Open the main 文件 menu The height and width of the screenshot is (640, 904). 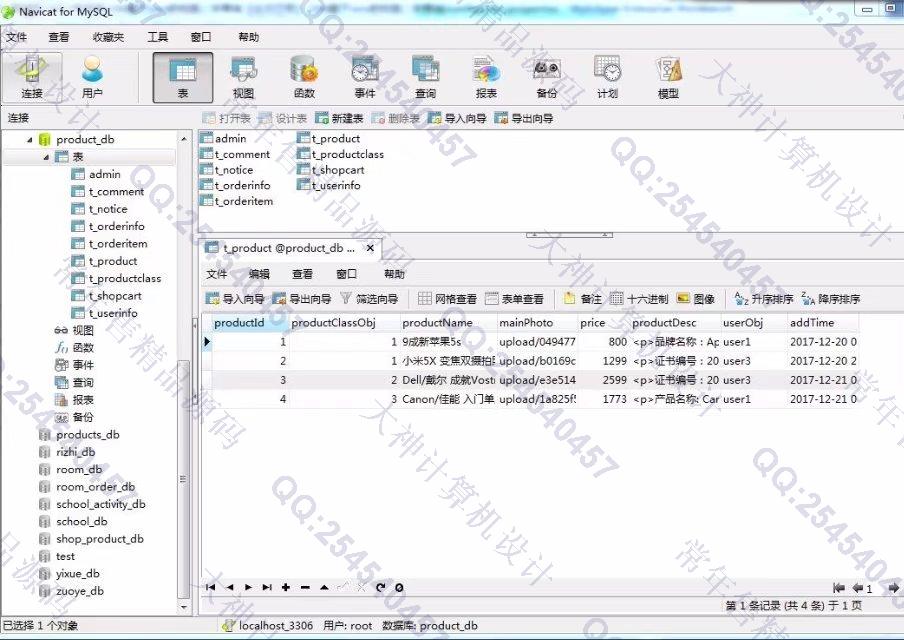click(17, 37)
